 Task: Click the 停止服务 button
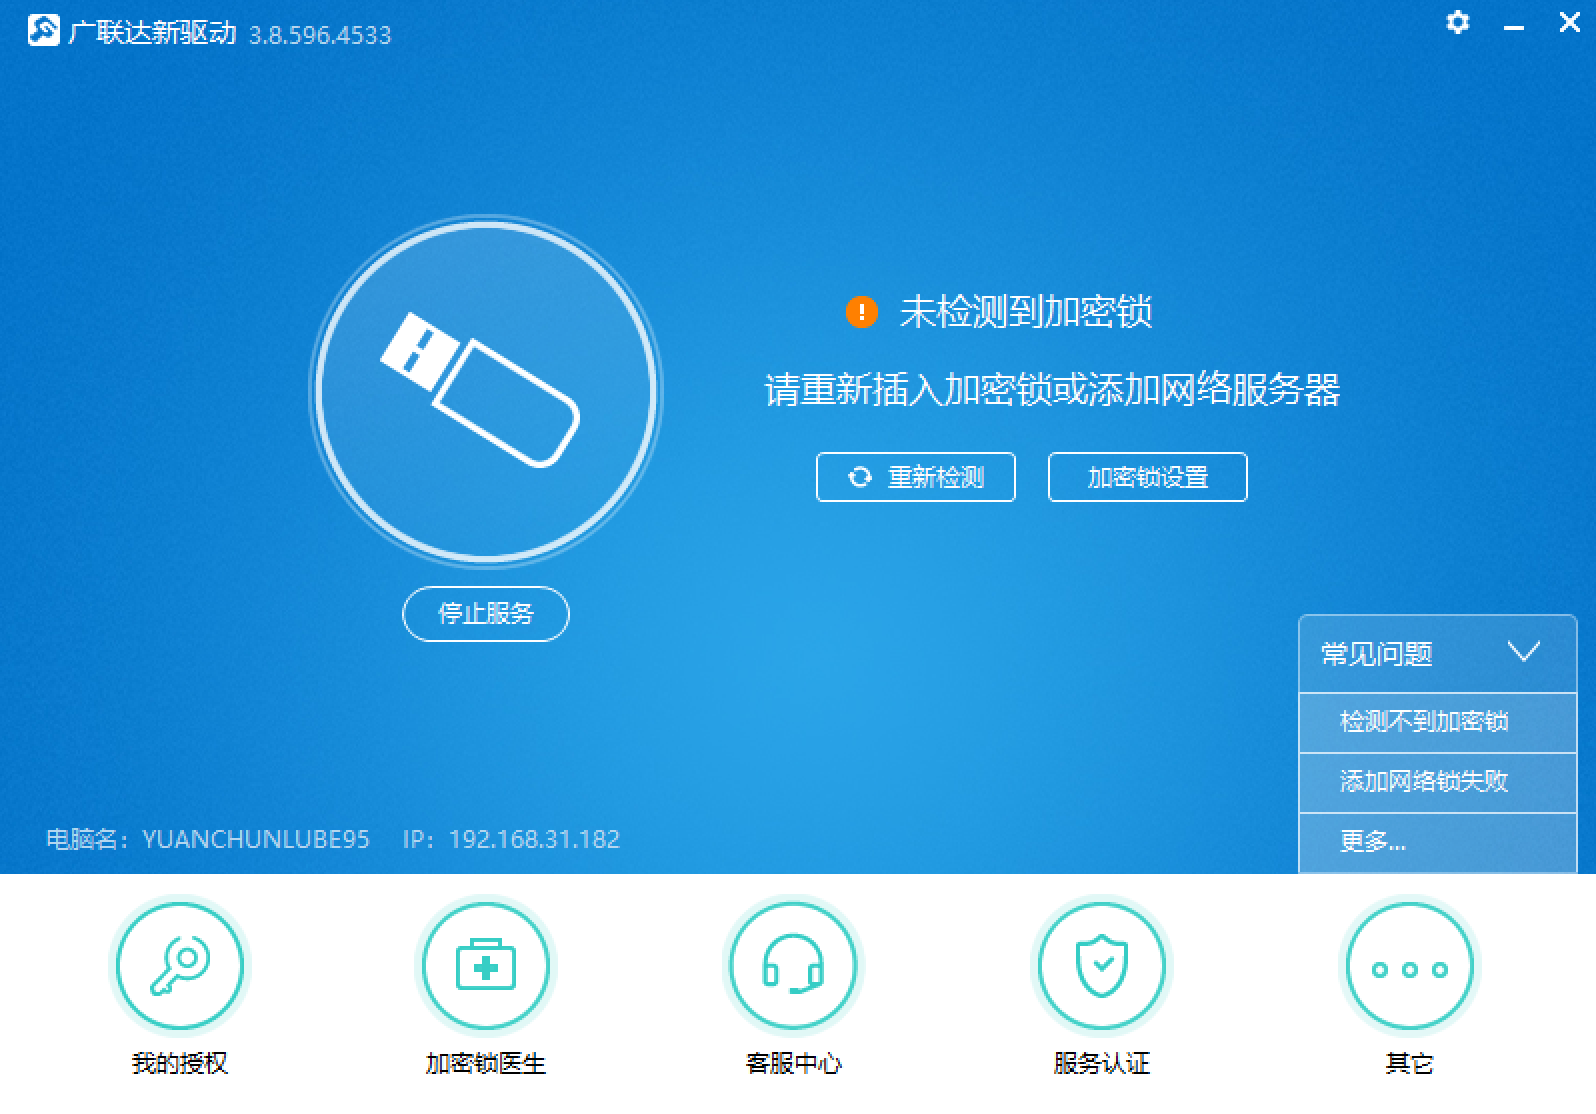click(486, 613)
